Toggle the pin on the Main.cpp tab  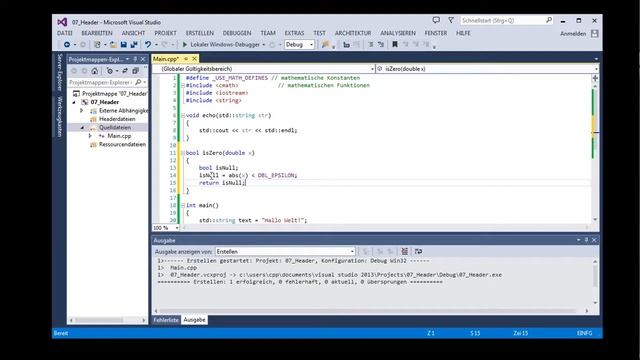[x=186, y=59]
